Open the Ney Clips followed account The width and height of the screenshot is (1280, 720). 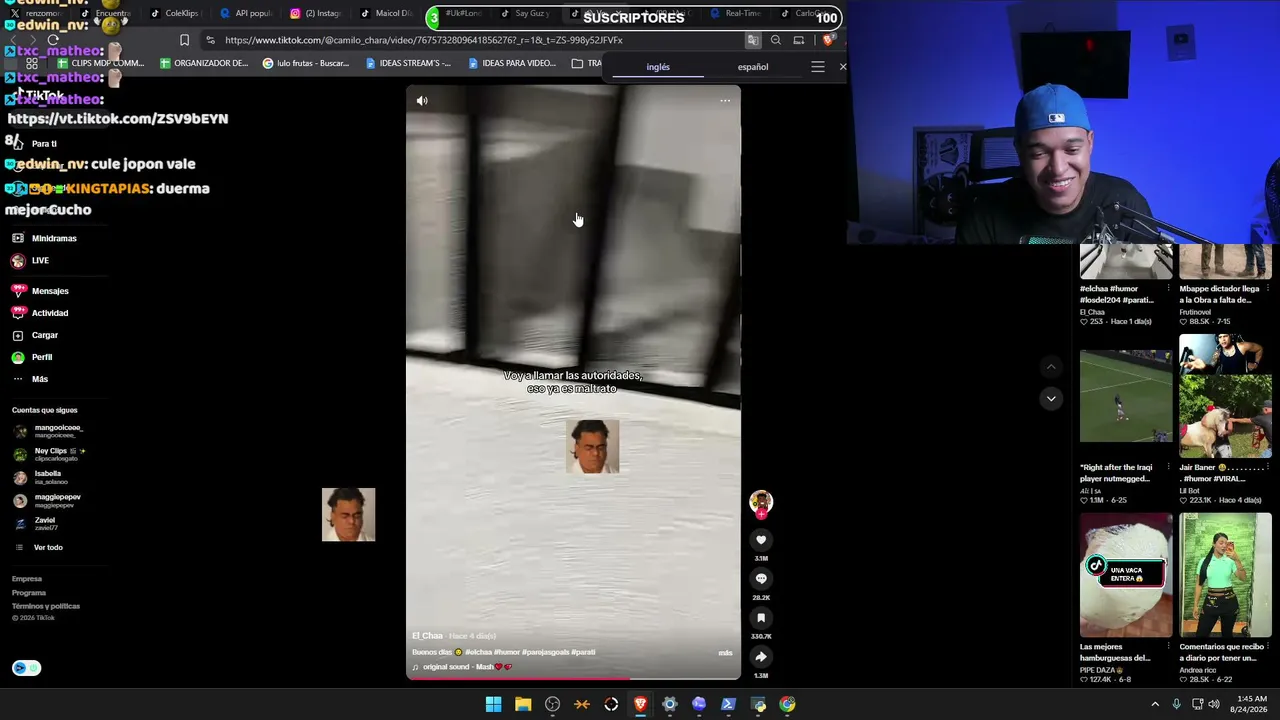[50, 454]
